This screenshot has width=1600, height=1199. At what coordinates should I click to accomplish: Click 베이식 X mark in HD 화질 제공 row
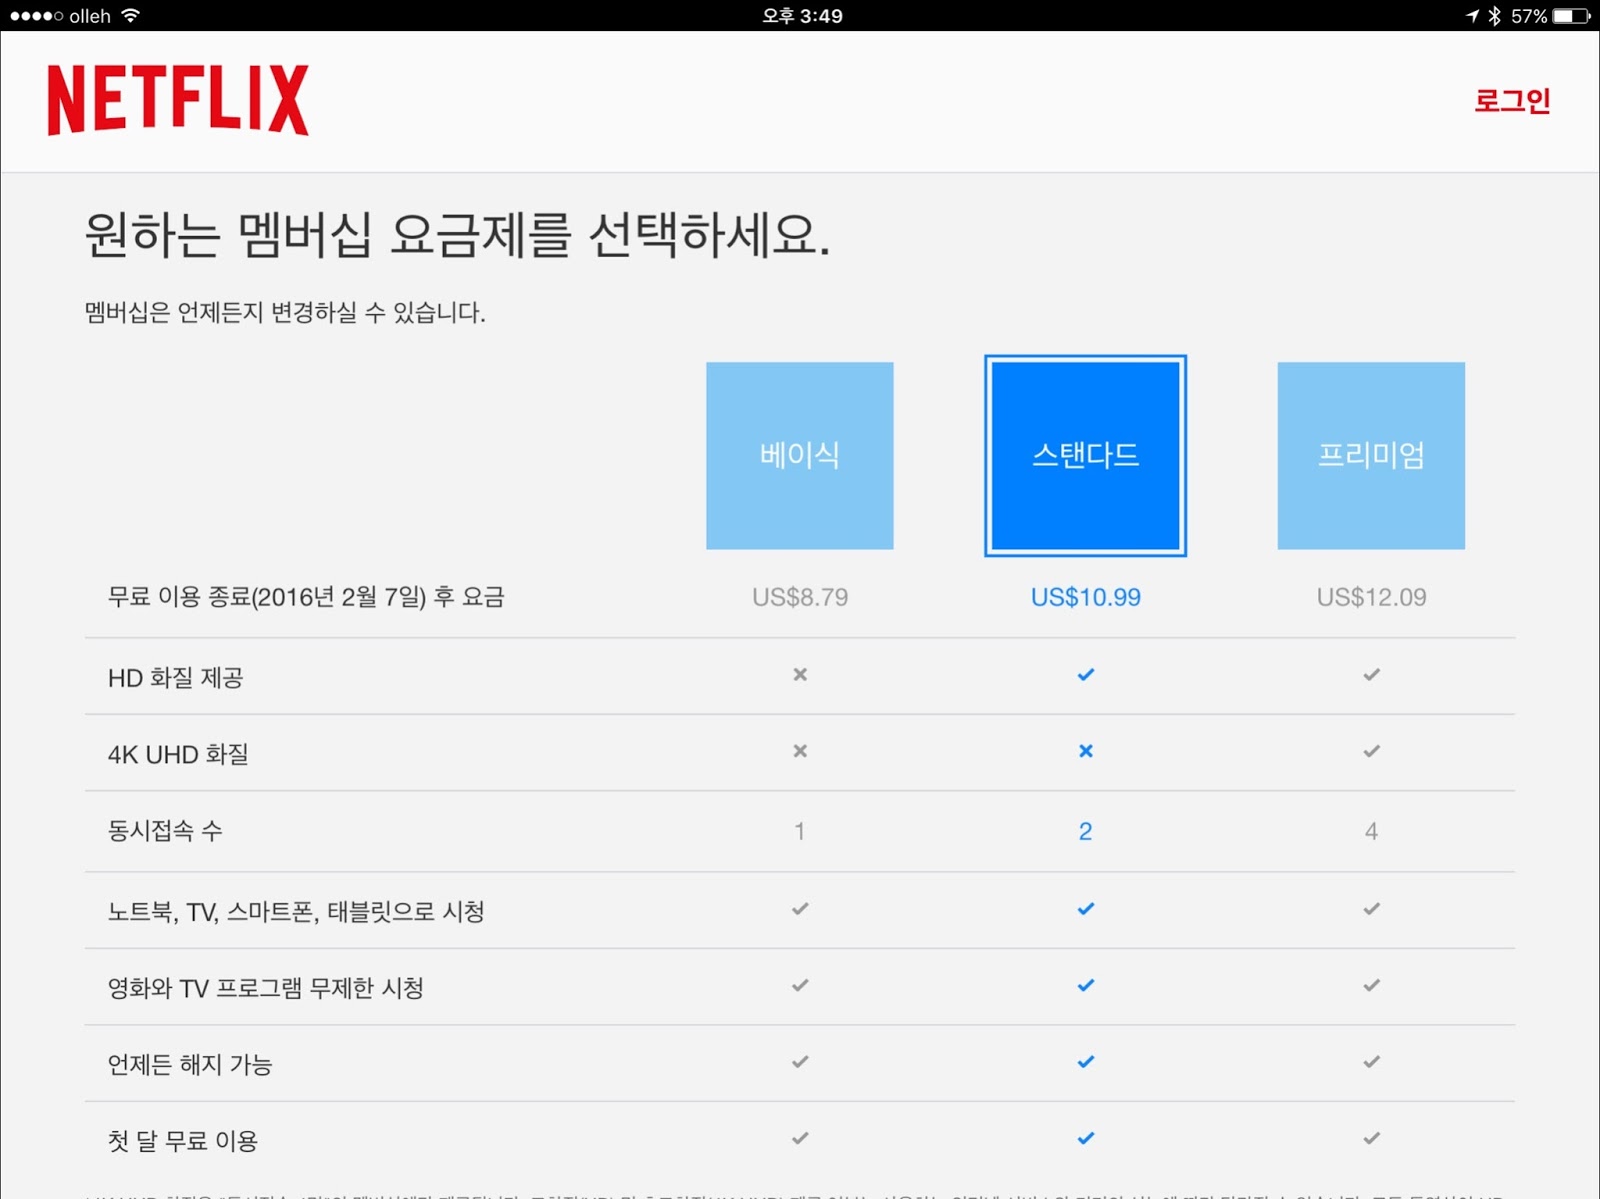coord(800,675)
